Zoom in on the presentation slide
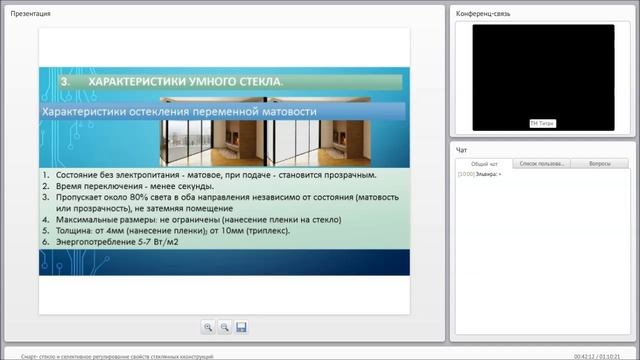Screen dimensions: 640x360 [x=208, y=327]
